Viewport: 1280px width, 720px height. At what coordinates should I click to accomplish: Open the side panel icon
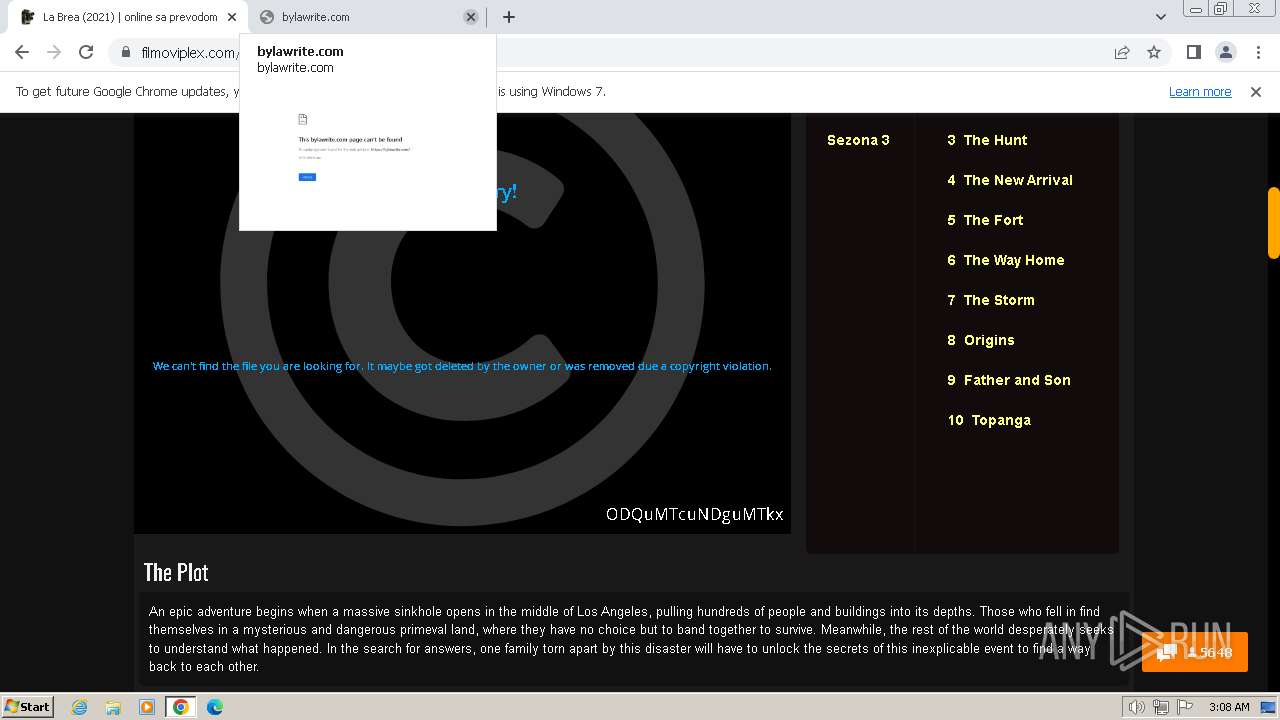point(1193,52)
